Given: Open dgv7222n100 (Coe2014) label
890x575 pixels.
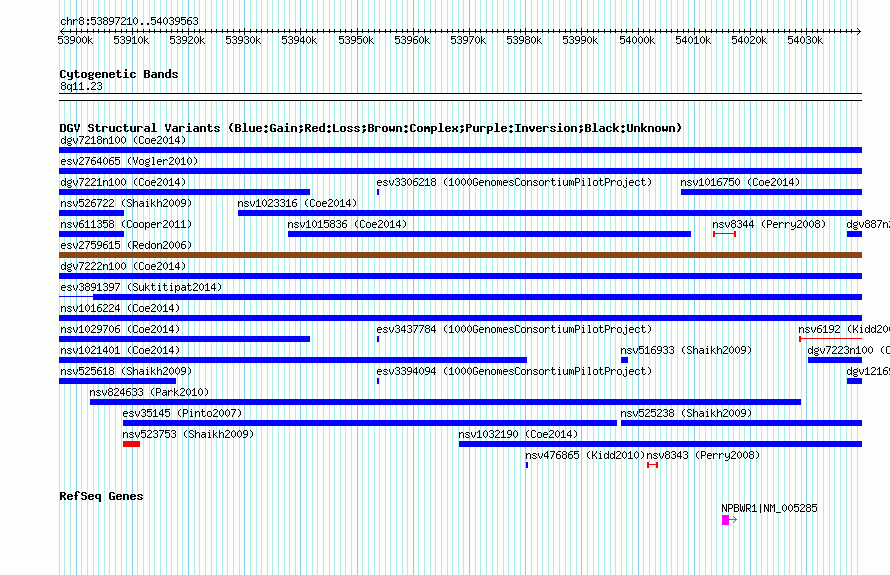Looking at the screenshot, I should coord(123,266).
